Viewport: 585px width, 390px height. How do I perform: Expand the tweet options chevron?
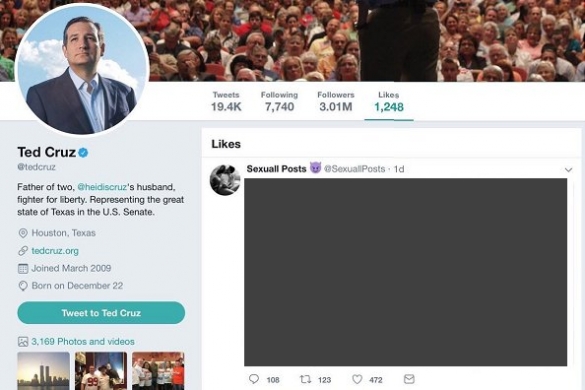(x=568, y=170)
